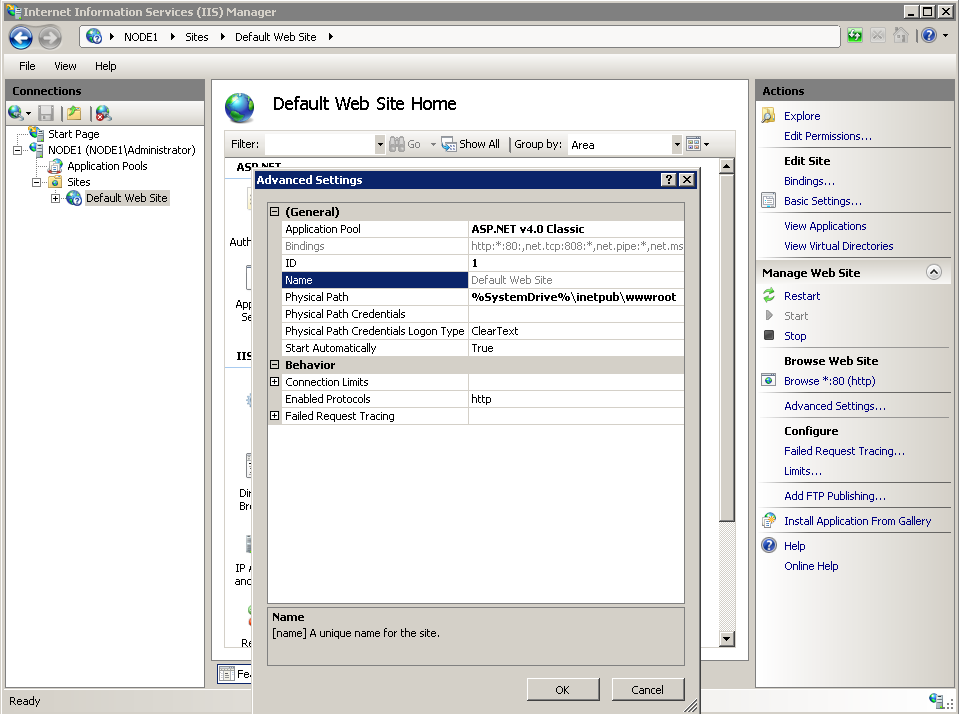
Task: Expand the Failed Request Tracing property
Action: 275,416
